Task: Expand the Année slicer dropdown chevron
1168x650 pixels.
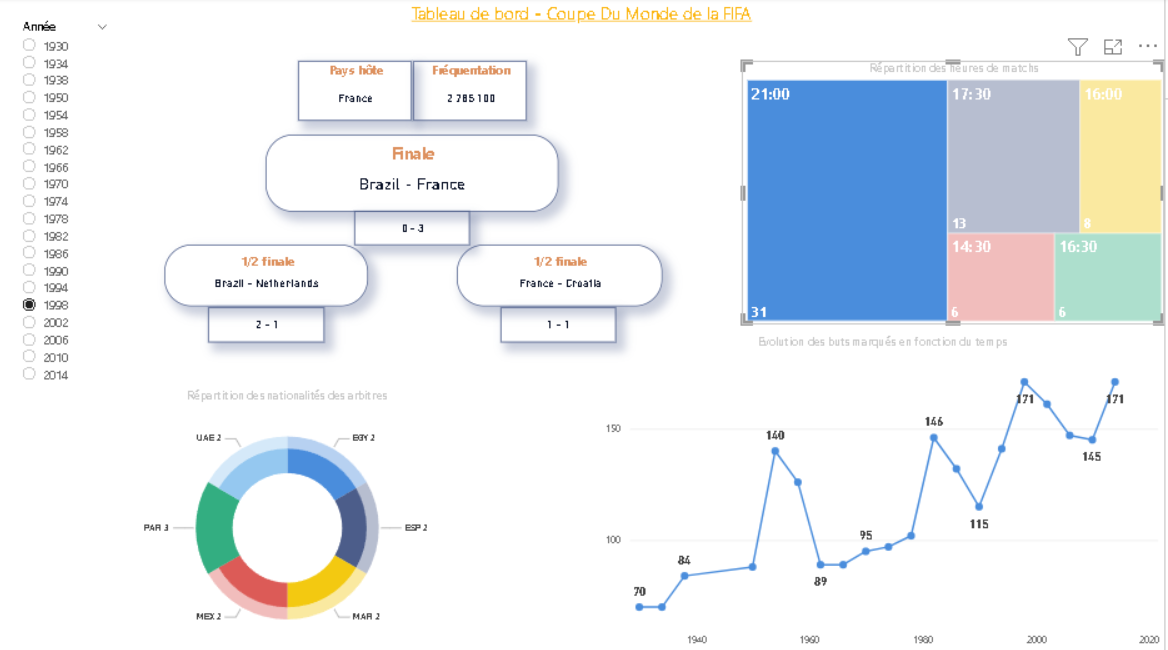Action: click(102, 27)
